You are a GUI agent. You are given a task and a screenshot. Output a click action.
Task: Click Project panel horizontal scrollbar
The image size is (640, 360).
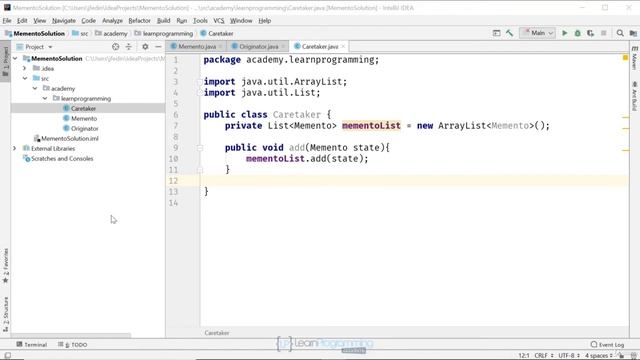point(71,336)
